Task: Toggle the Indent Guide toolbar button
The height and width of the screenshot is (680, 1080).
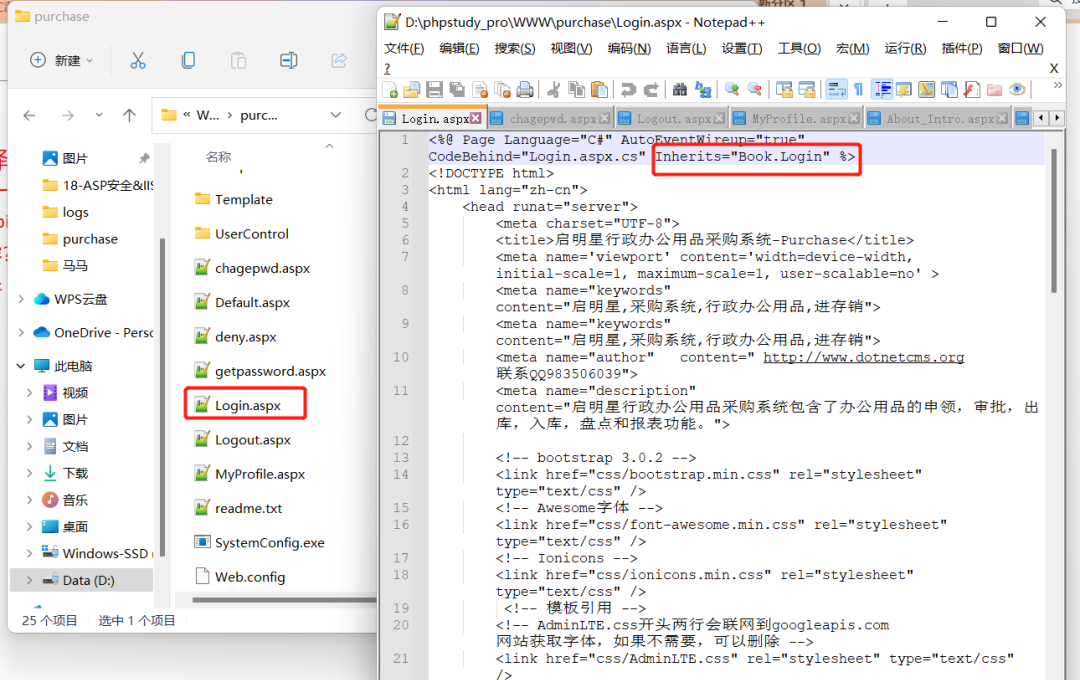Action: [x=882, y=90]
